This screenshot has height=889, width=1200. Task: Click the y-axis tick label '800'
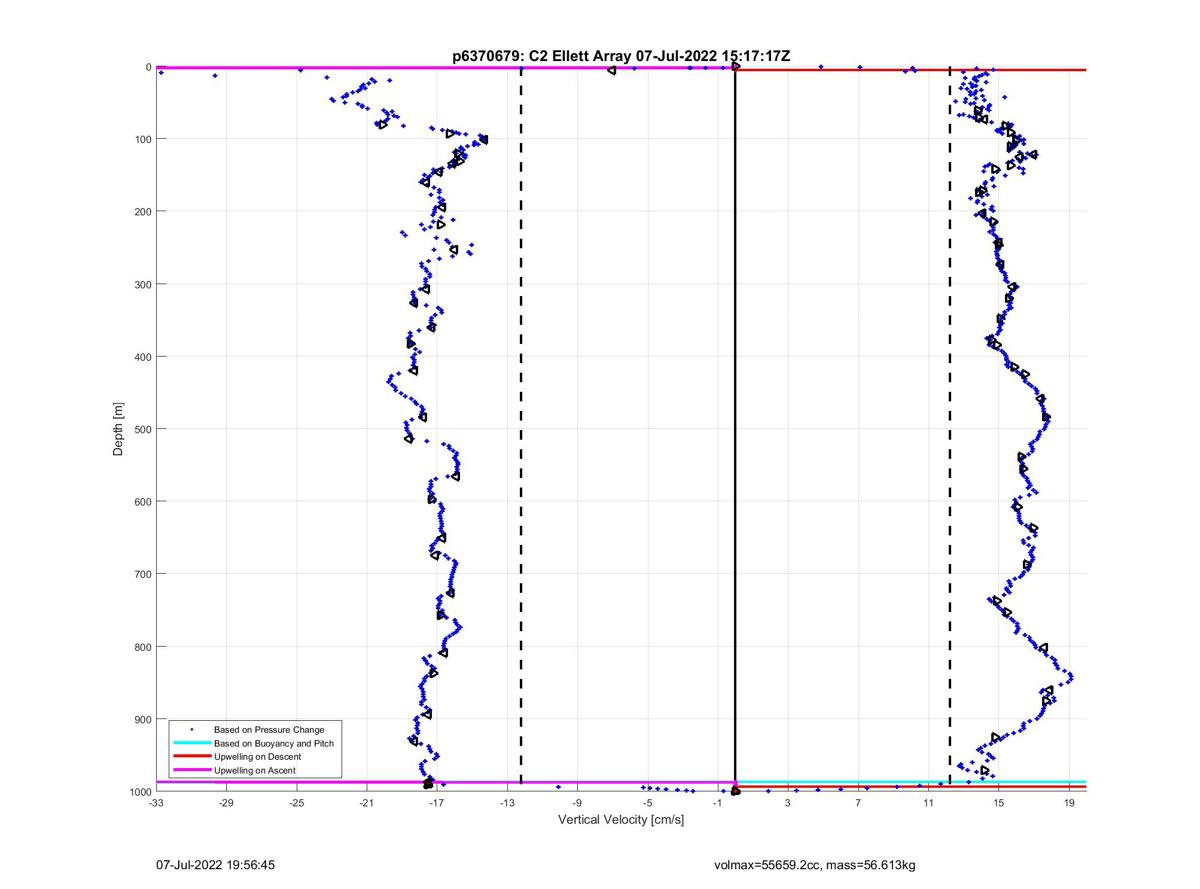point(143,647)
